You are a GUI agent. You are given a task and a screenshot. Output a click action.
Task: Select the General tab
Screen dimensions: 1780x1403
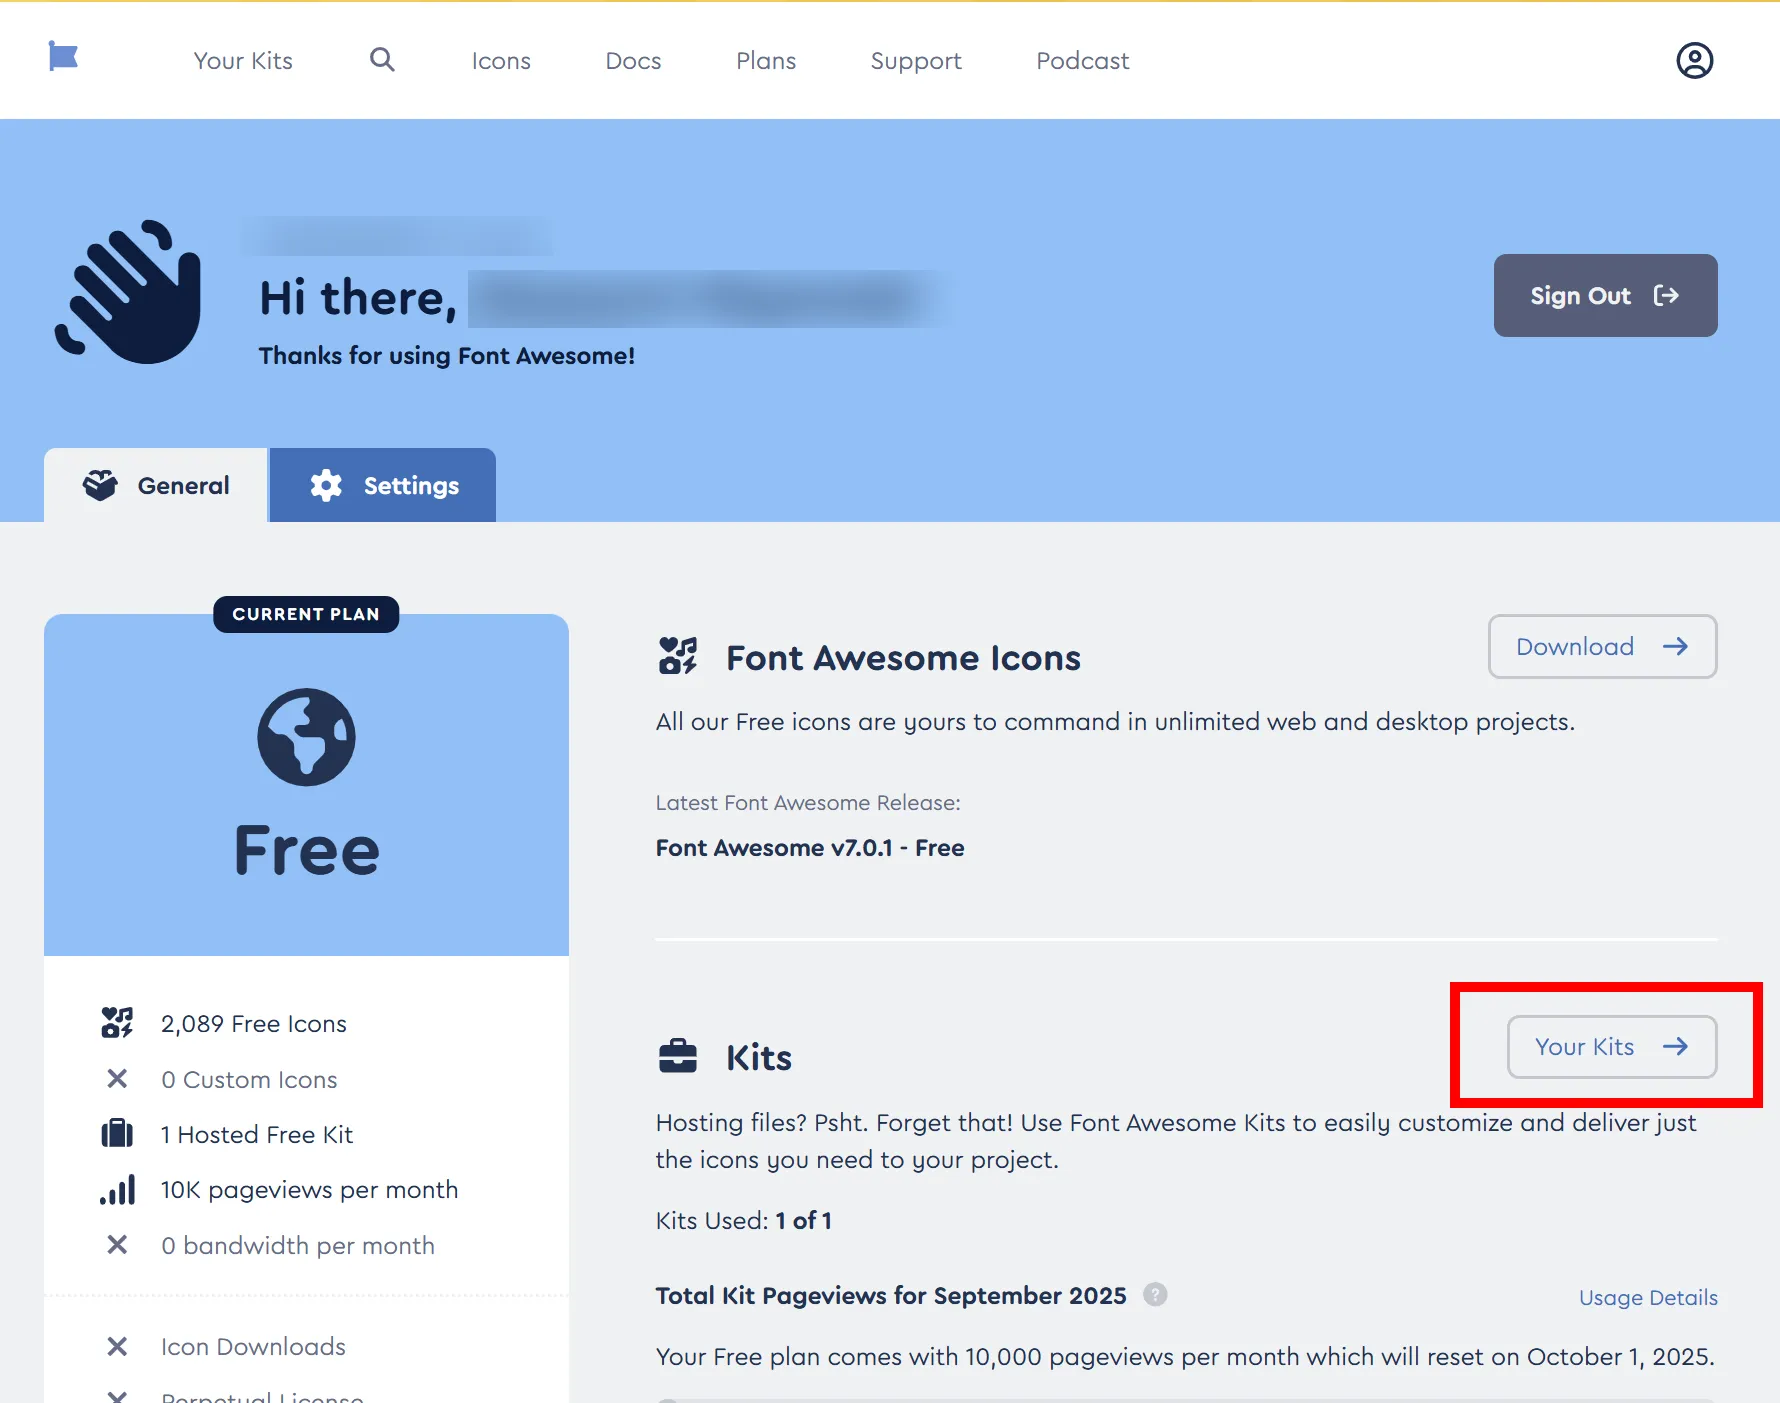point(156,486)
